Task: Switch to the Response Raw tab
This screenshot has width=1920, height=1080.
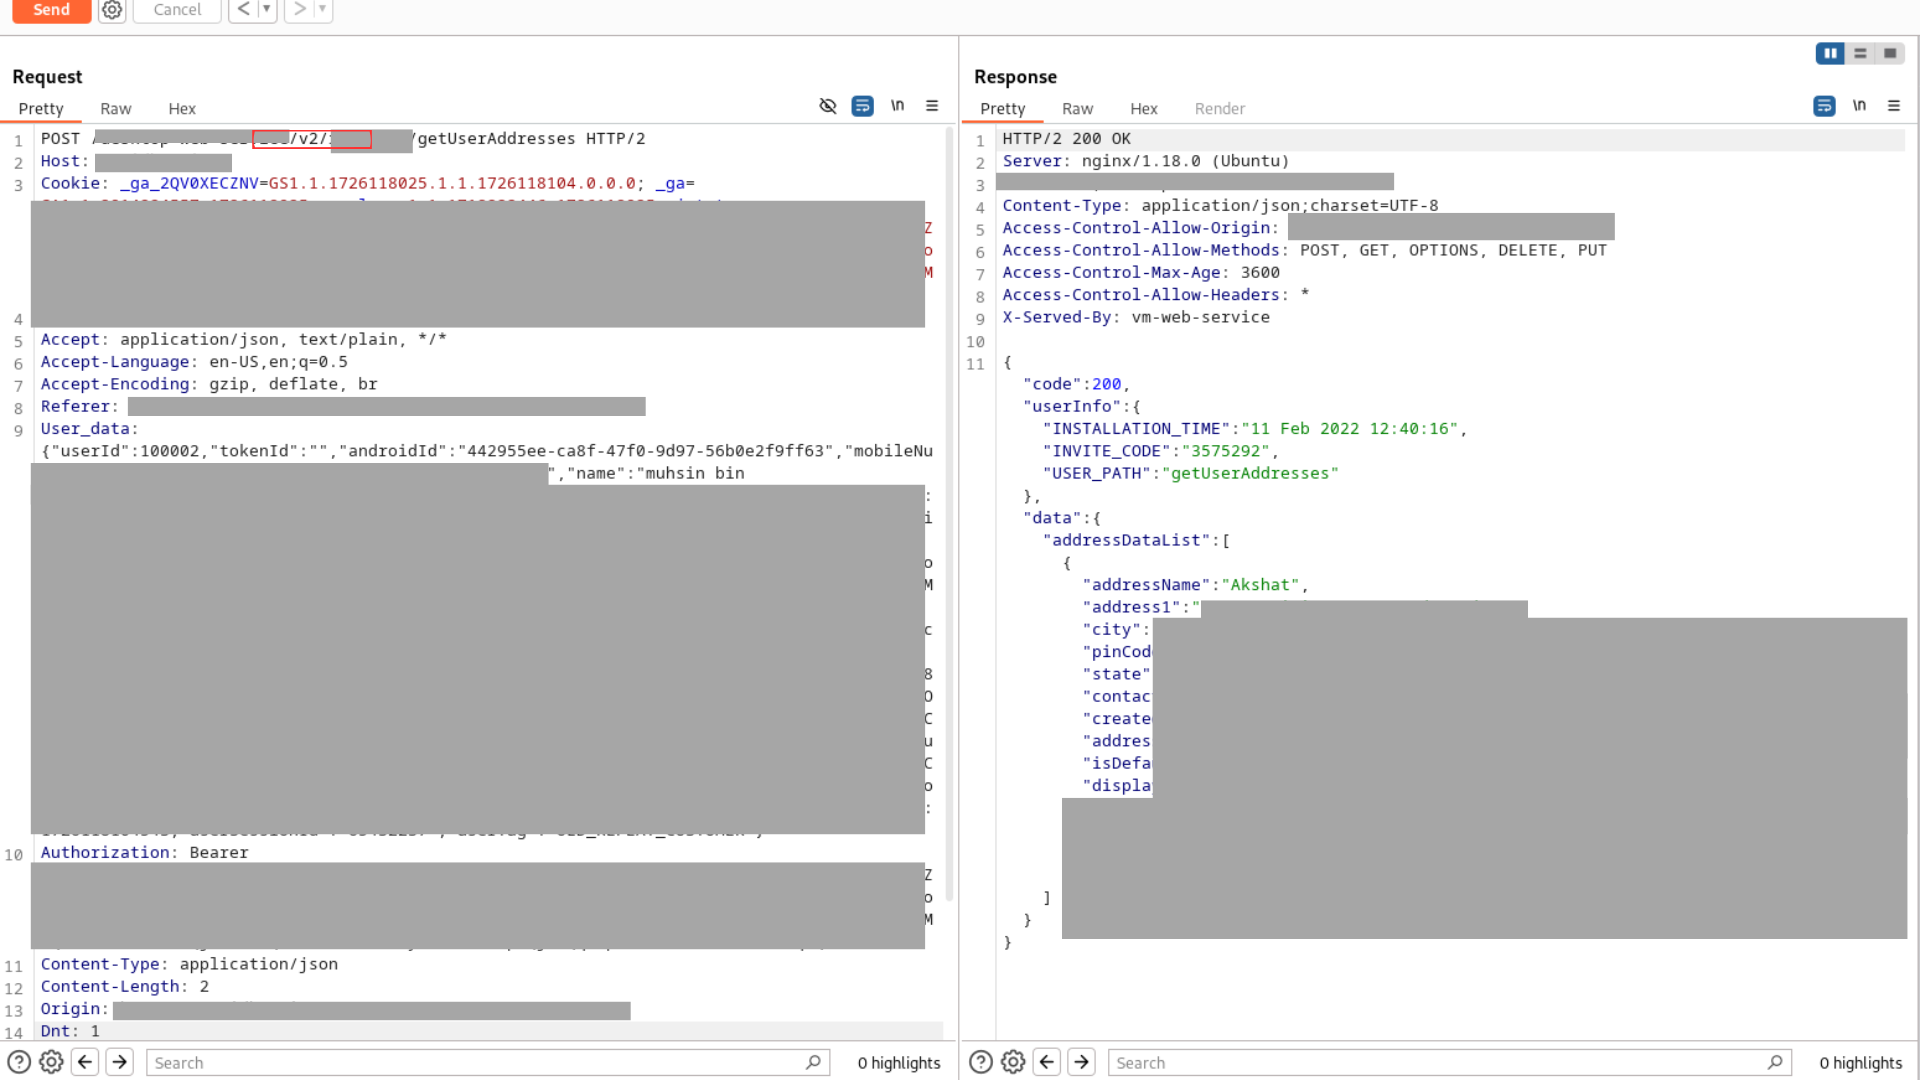Action: [1078, 108]
